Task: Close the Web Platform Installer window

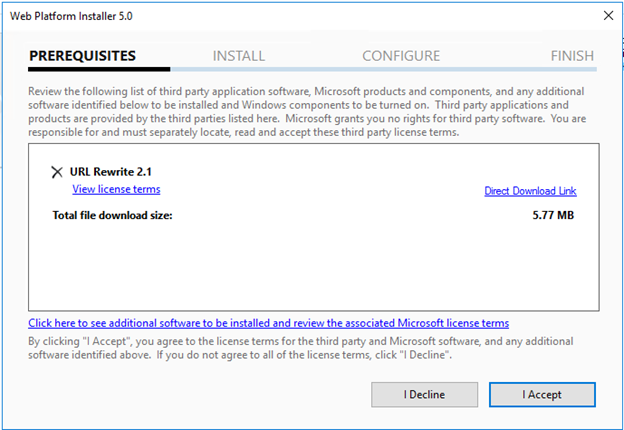Action: [607, 15]
